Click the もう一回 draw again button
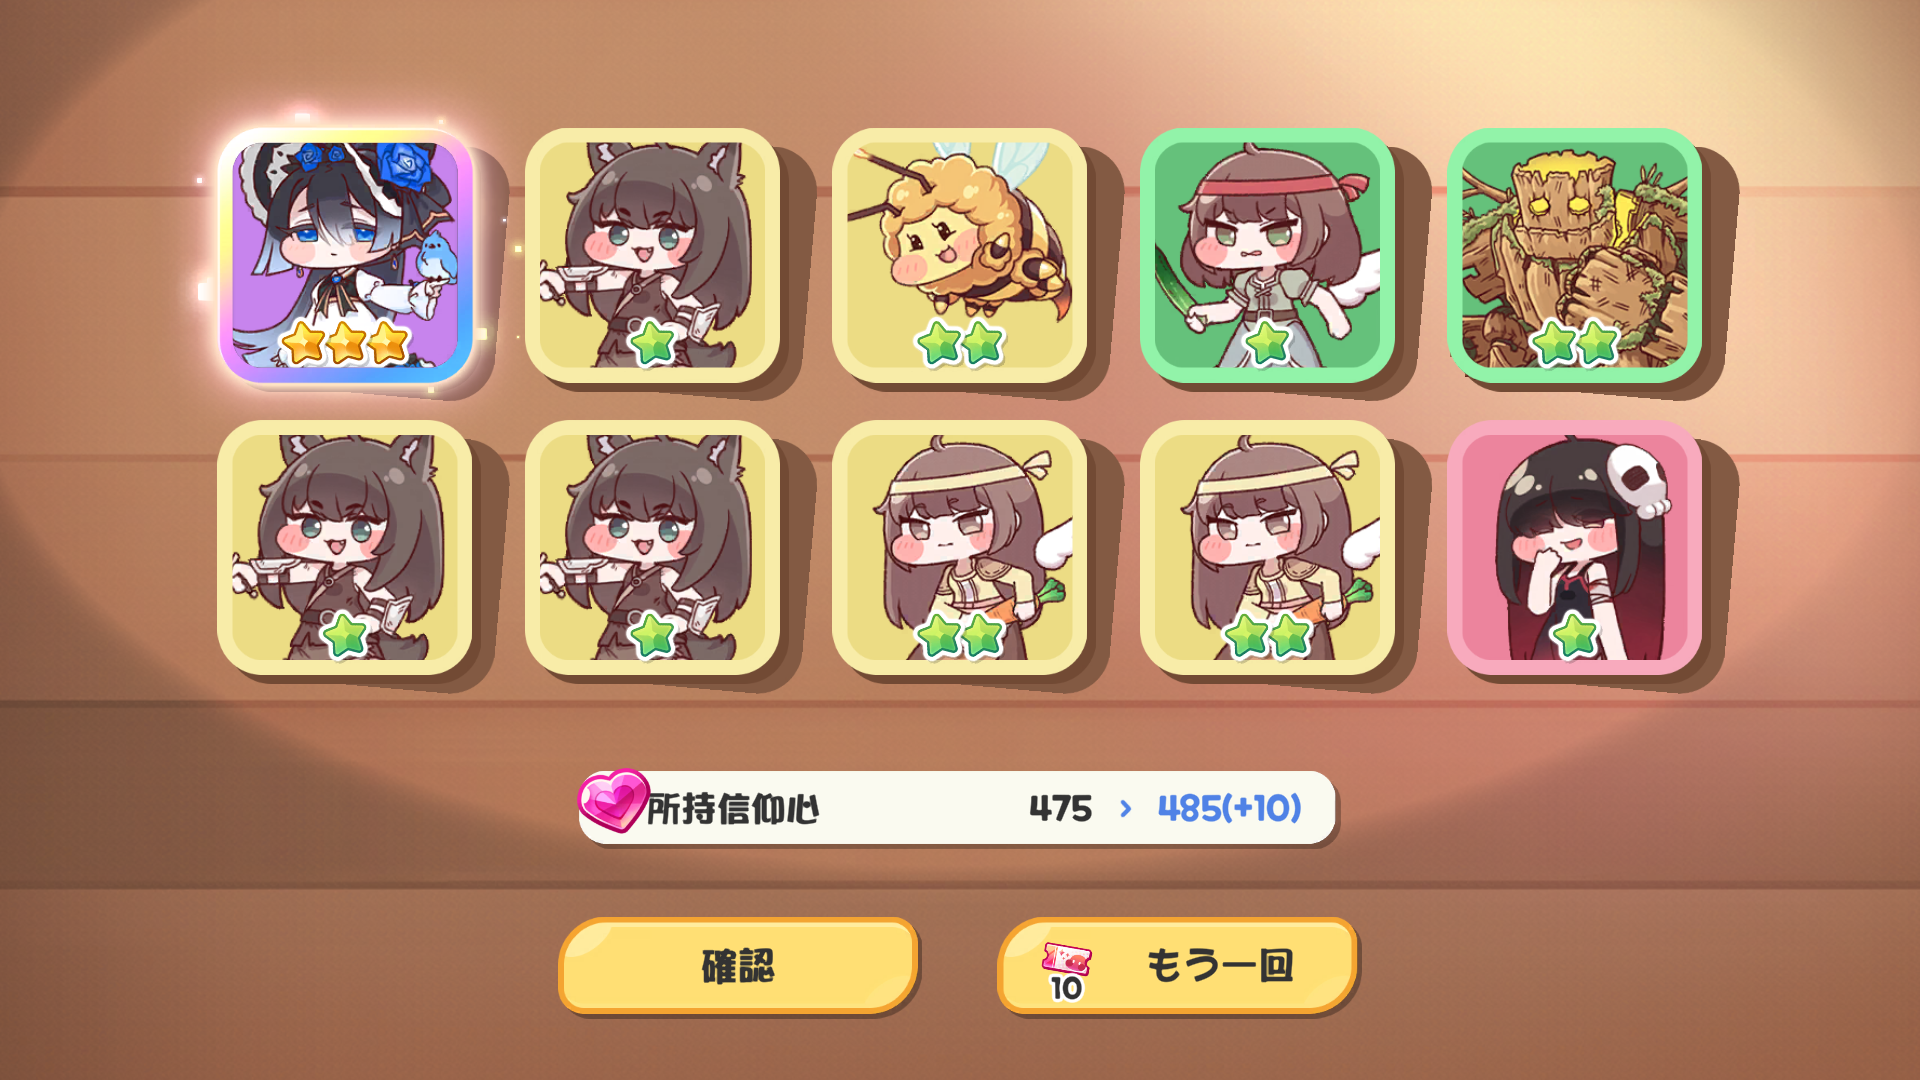 click(x=1177, y=966)
